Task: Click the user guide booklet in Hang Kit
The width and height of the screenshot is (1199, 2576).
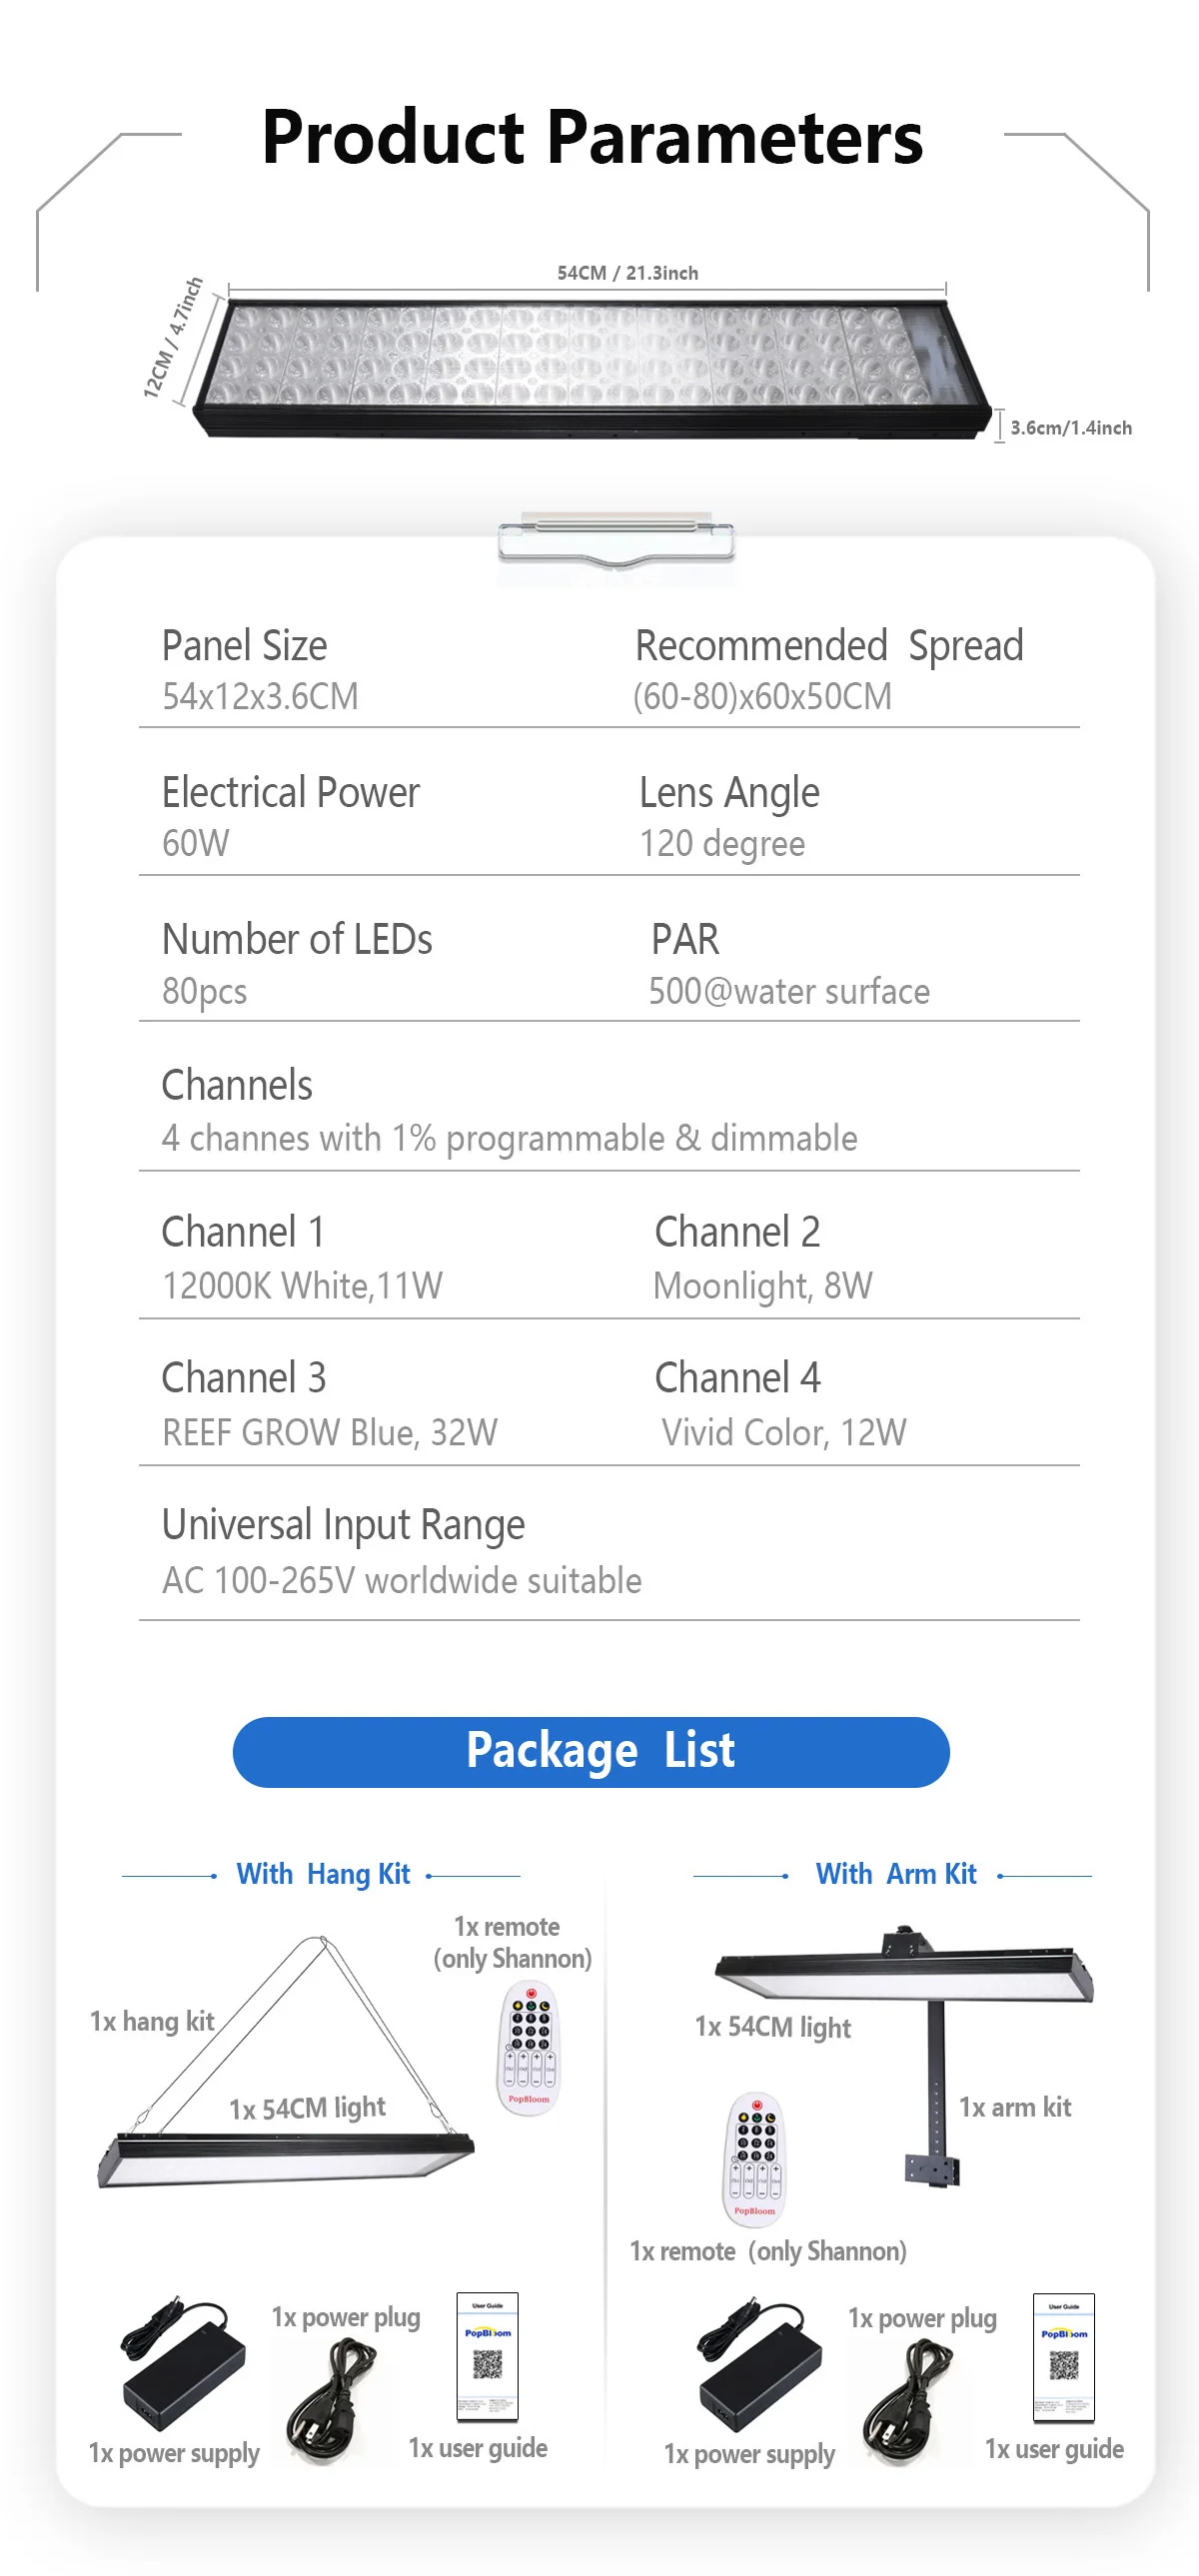Action: pyautogui.click(x=487, y=2356)
